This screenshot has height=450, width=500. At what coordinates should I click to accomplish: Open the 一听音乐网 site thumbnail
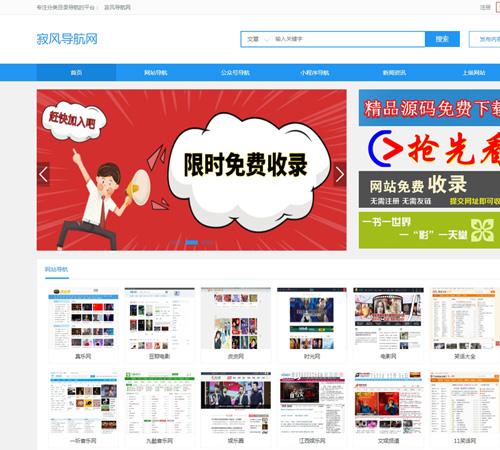(x=83, y=403)
